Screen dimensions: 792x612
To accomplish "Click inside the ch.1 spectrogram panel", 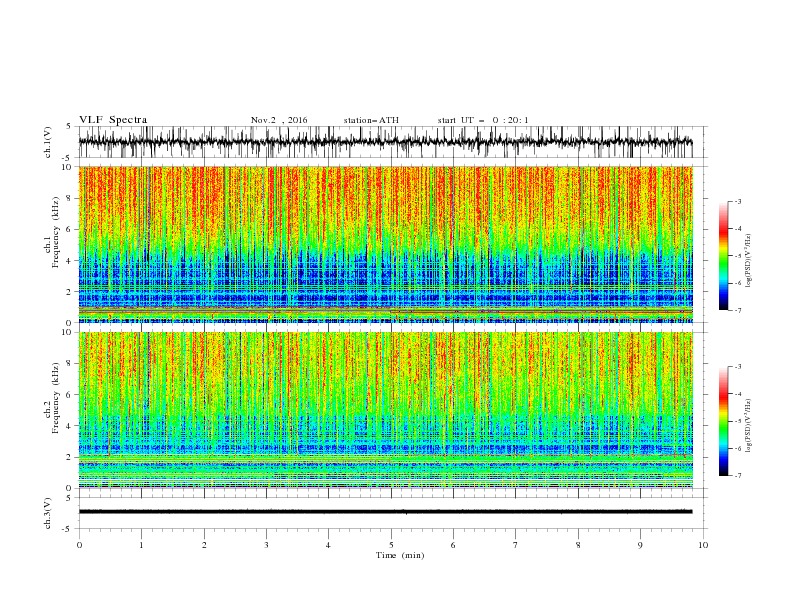I will (385, 244).
